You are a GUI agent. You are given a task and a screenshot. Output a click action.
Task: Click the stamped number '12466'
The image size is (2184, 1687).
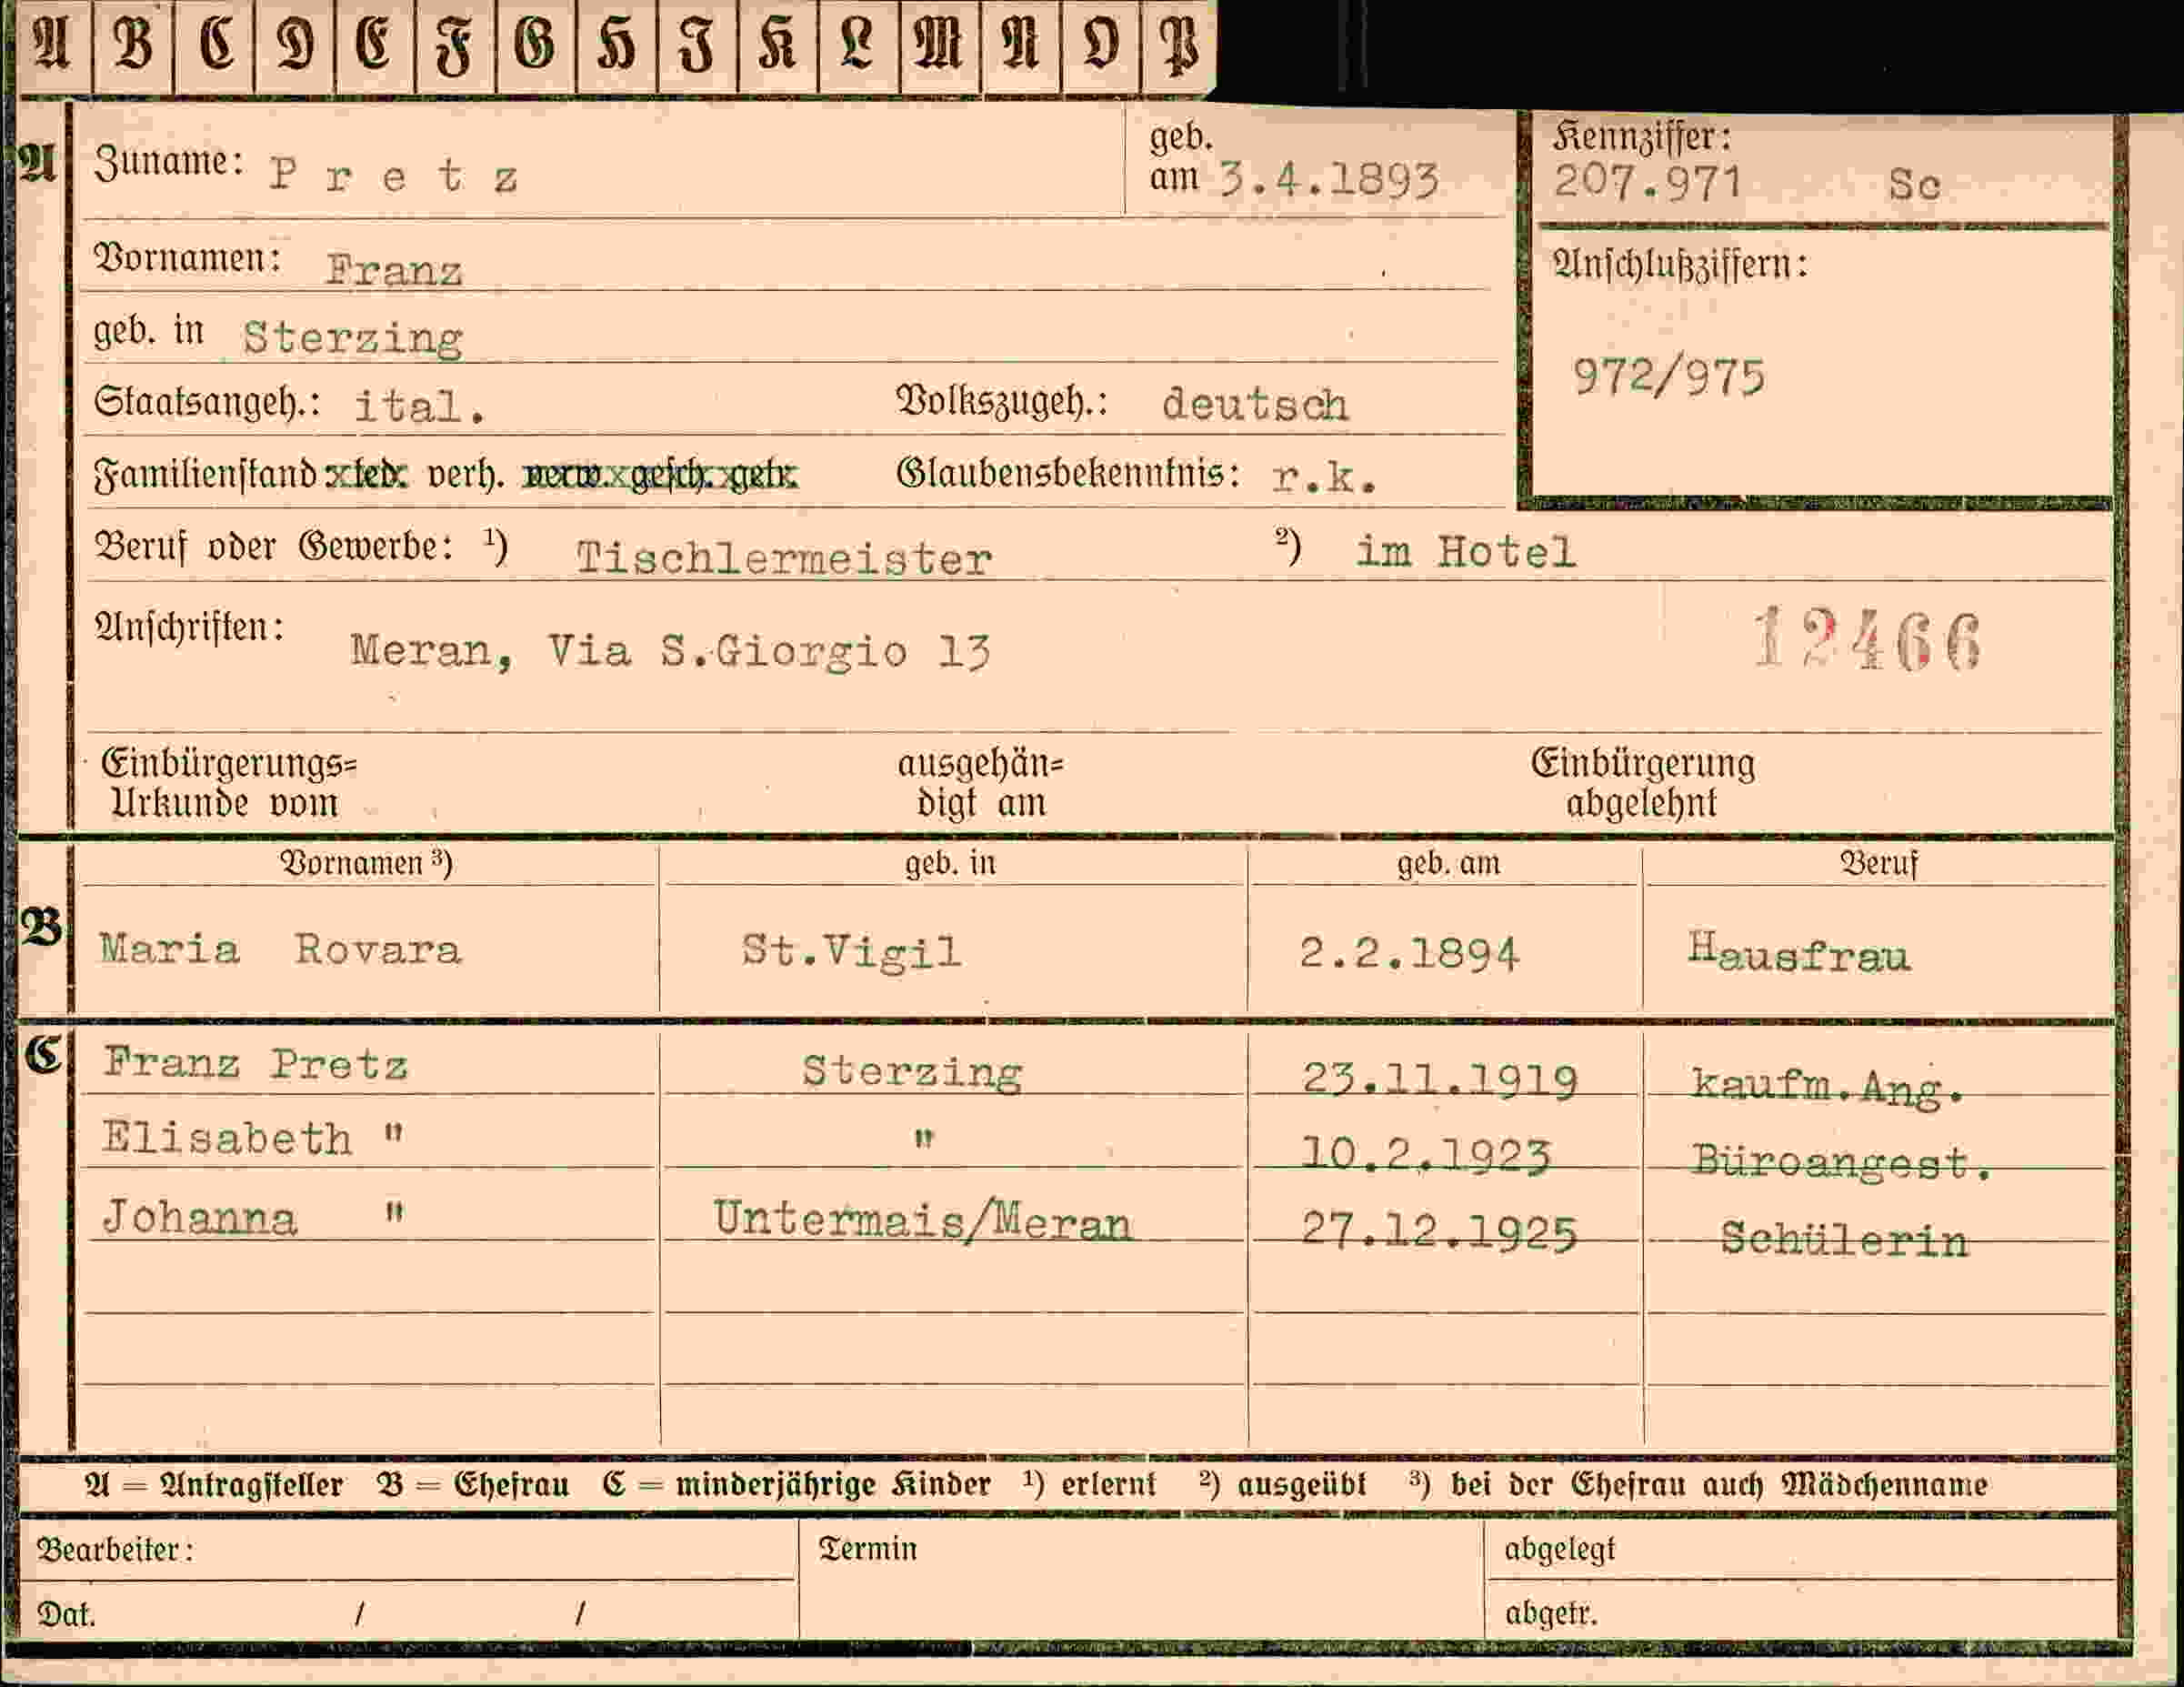1867,638
